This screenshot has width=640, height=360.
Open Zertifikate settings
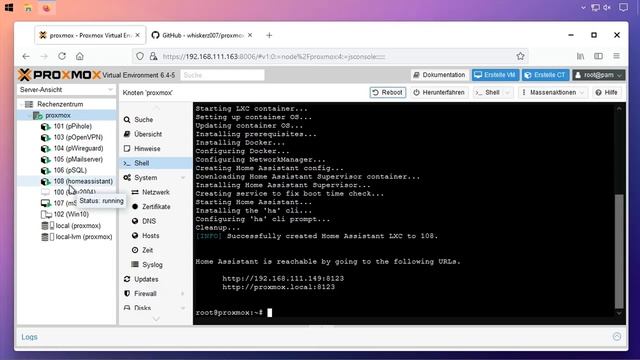pos(156,207)
